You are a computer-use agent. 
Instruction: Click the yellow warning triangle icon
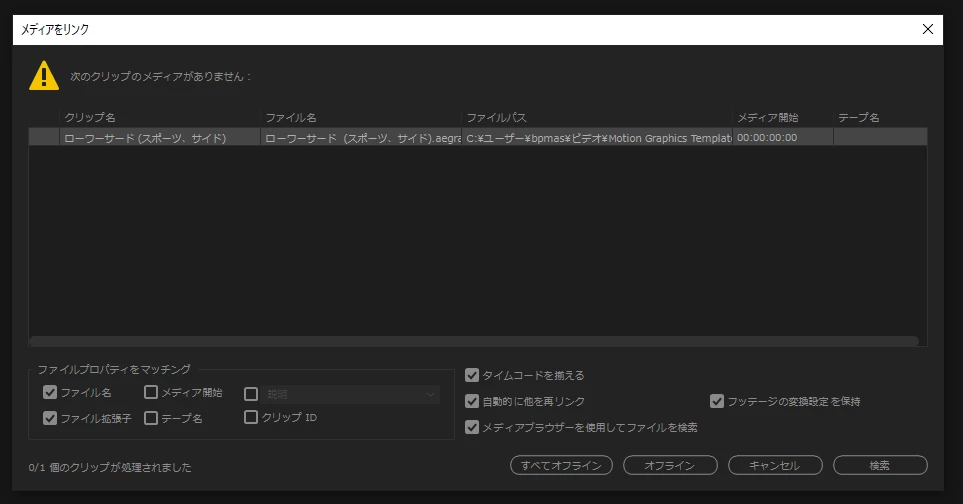44,76
